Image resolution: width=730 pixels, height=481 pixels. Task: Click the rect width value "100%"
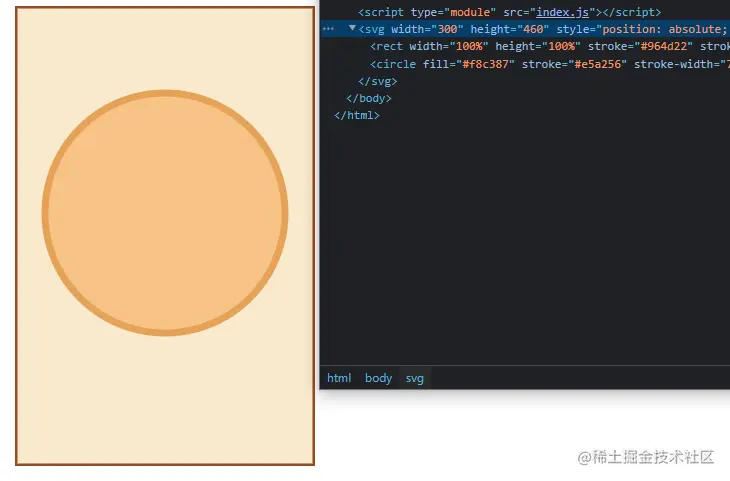pos(469,46)
